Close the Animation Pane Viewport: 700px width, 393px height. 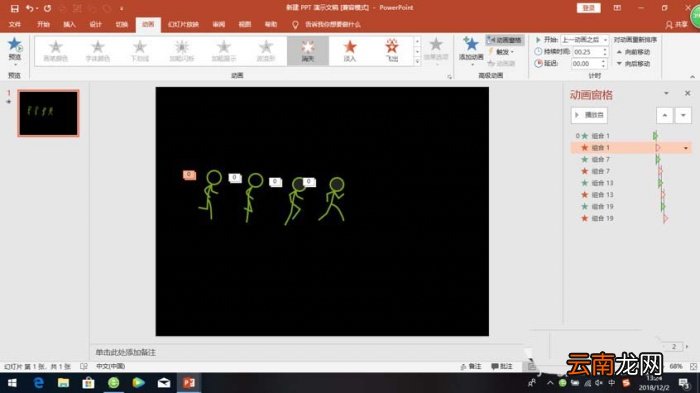pyautogui.click(x=688, y=93)
